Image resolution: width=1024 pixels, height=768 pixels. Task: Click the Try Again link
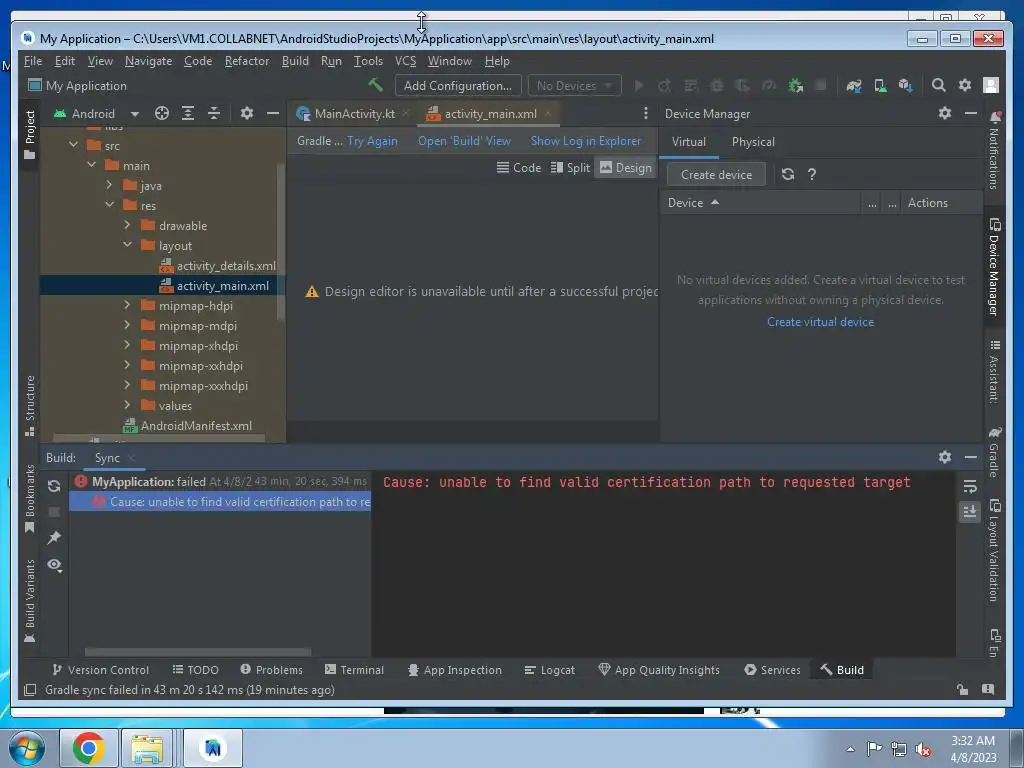[372, 141]
